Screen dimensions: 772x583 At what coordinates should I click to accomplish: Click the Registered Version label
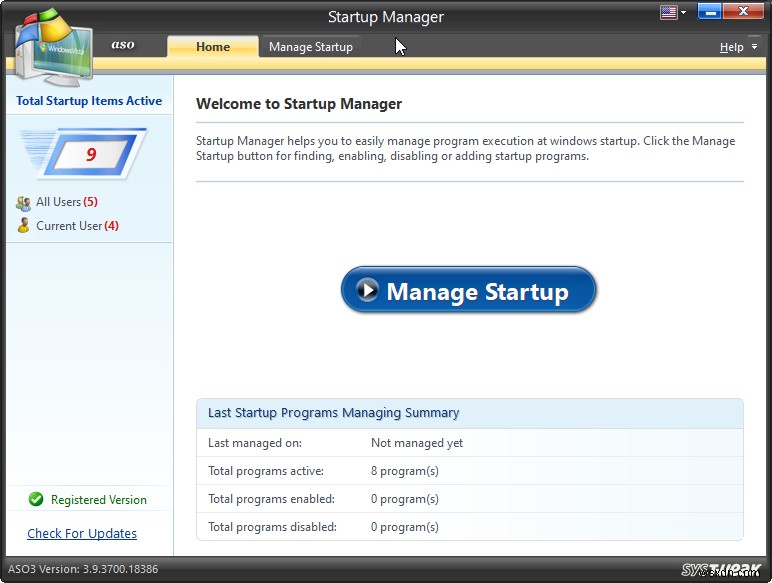click(x=98, y=500)
